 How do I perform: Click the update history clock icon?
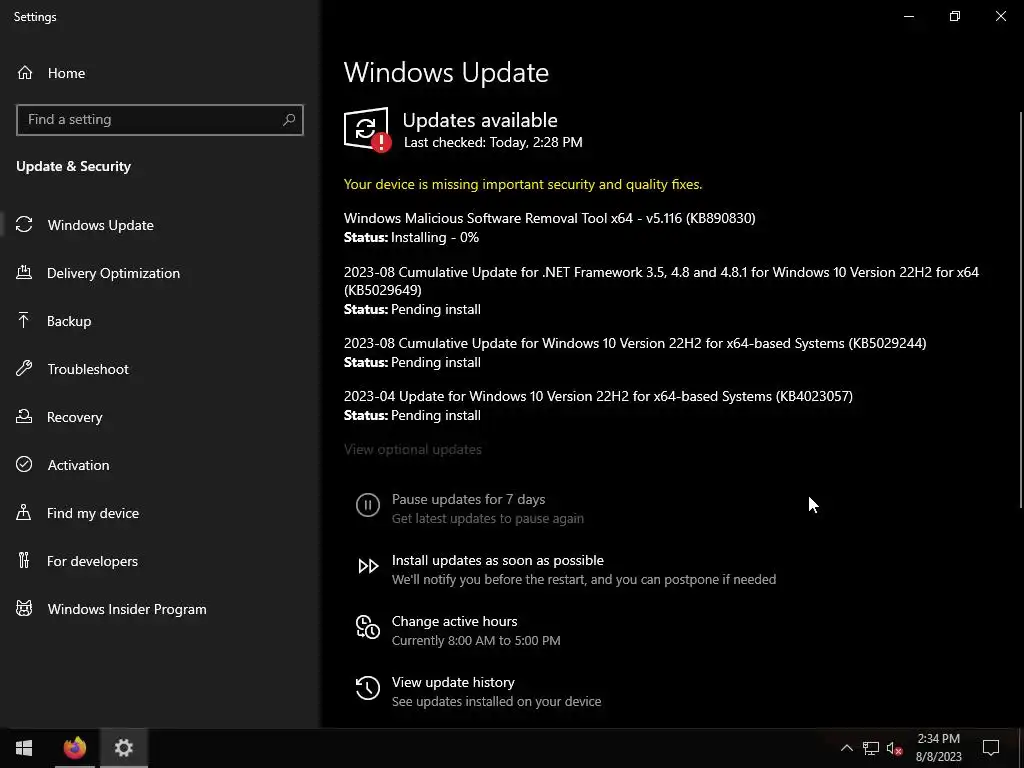368,688
